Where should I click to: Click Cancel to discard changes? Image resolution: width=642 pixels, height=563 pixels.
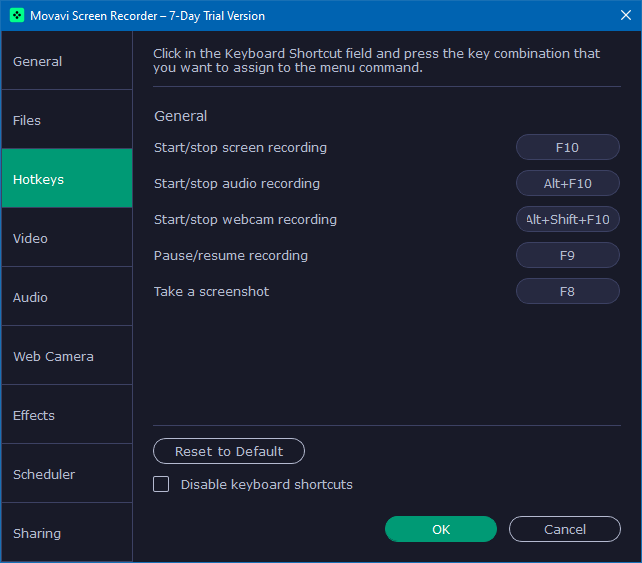565,529
